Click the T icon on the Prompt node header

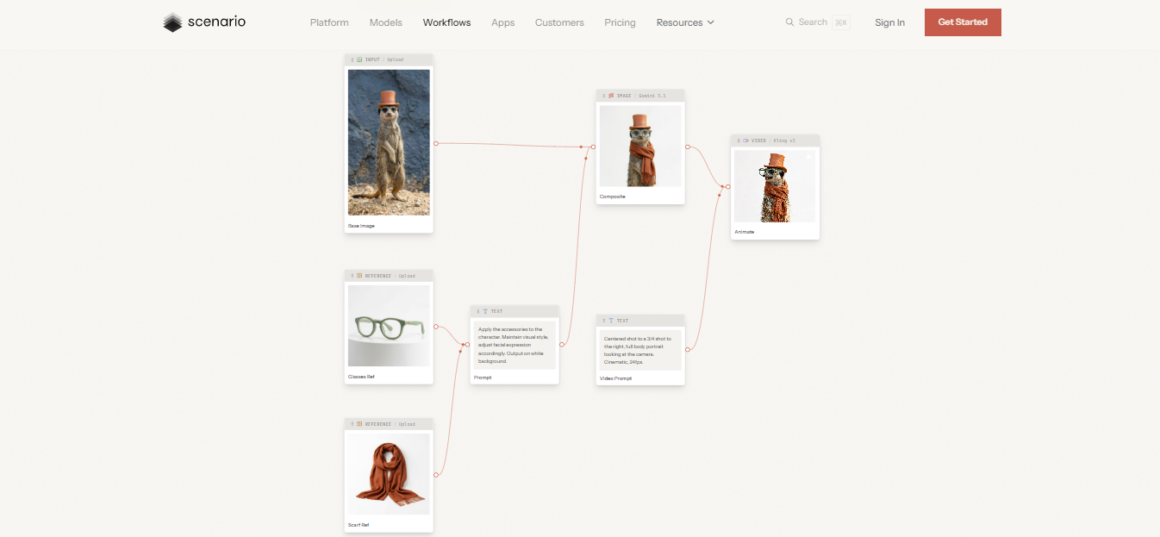point(485,311)
